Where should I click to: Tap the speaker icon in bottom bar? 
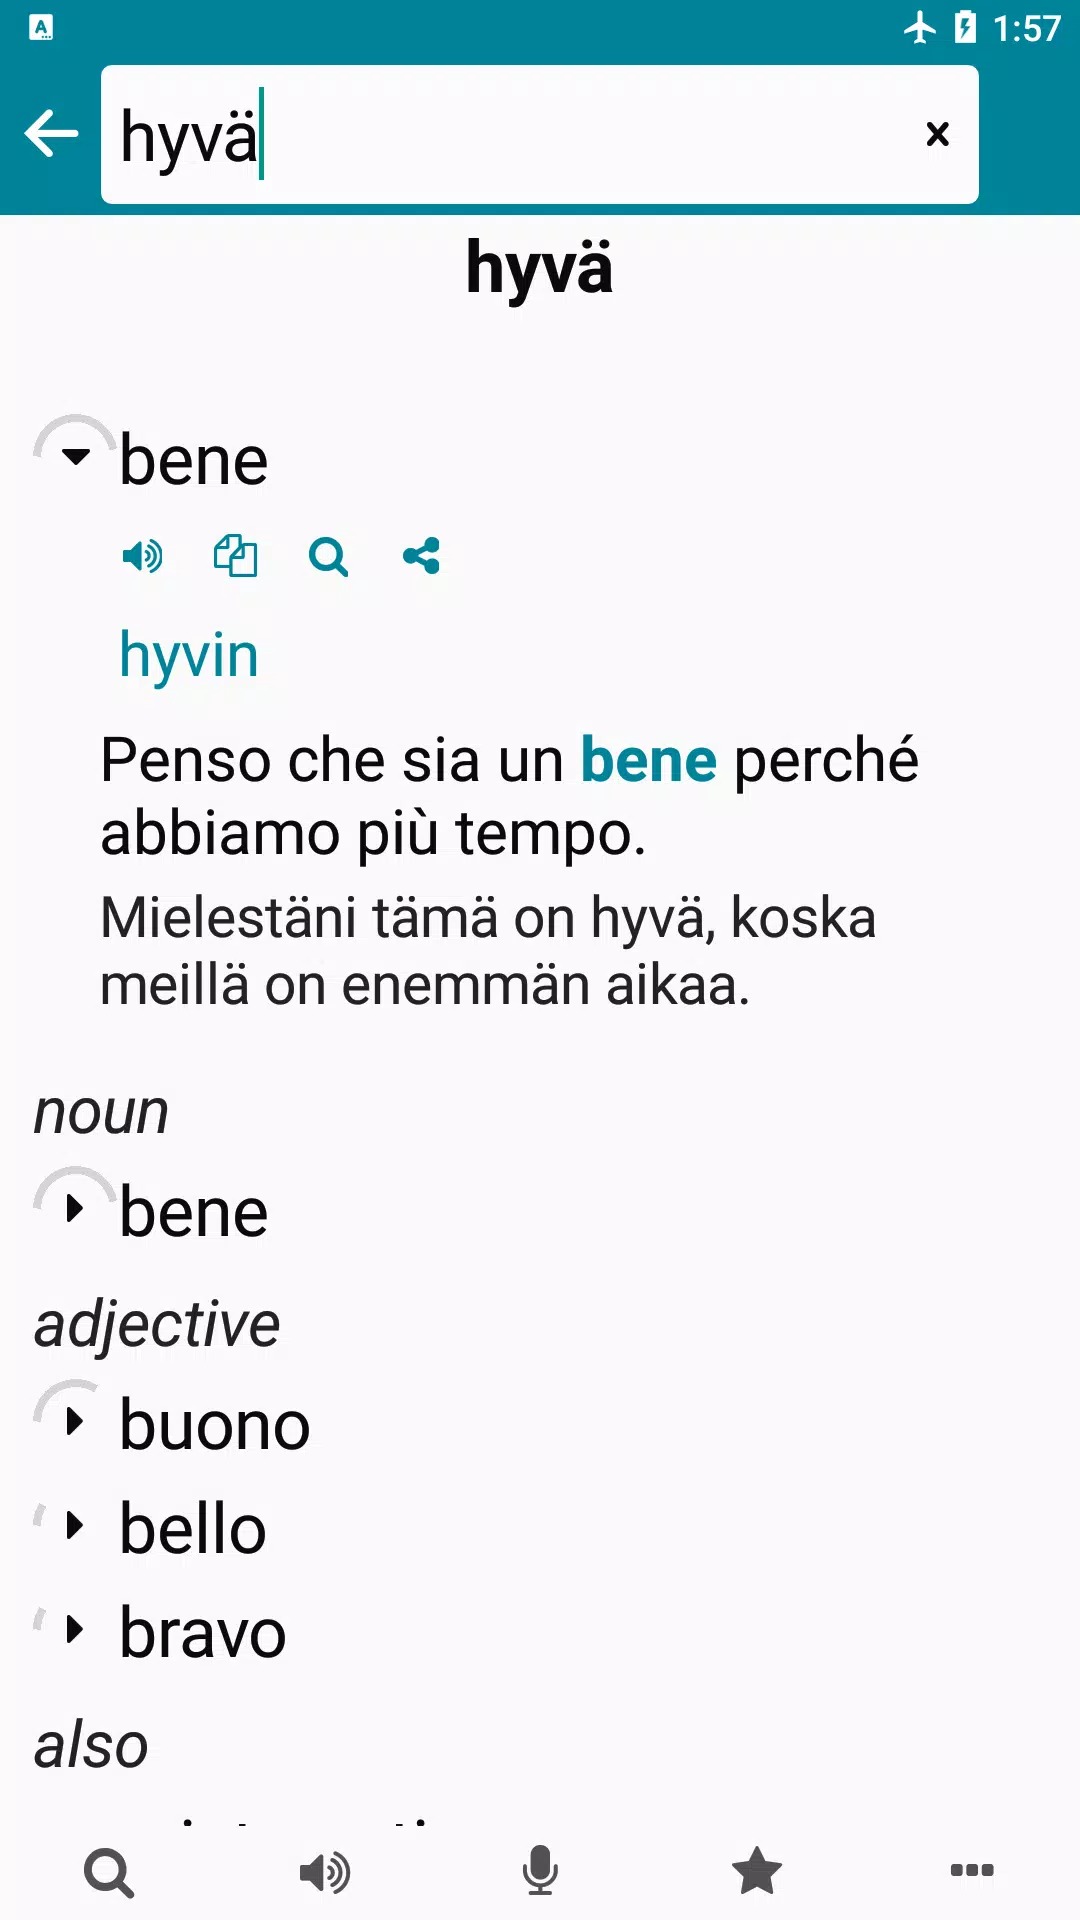(x=325, y=1872)
